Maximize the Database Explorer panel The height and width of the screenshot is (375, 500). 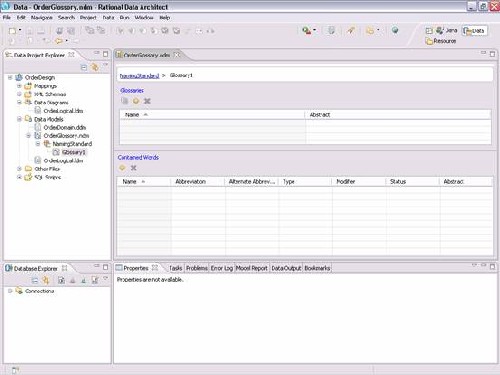[x=105, y=267]
